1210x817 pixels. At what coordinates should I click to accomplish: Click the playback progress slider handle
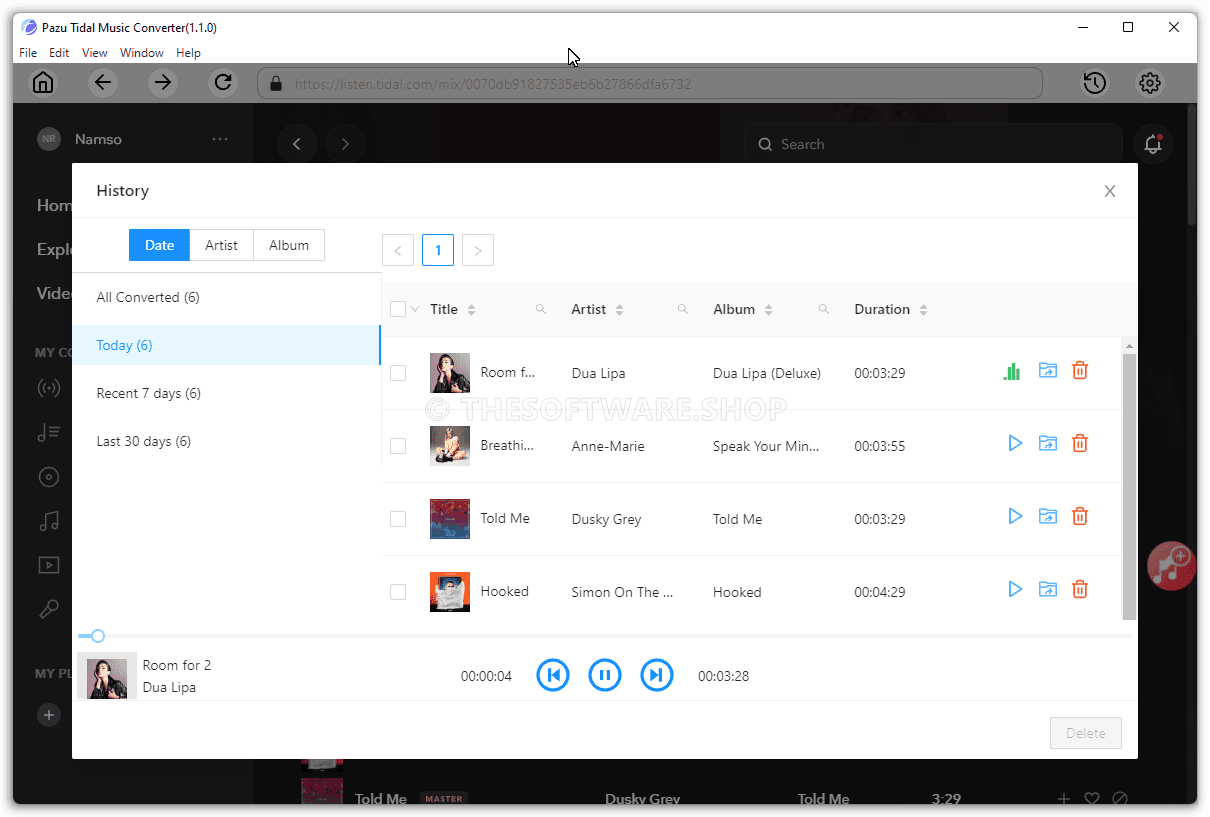pyautogui.click(x=98, y=636)
